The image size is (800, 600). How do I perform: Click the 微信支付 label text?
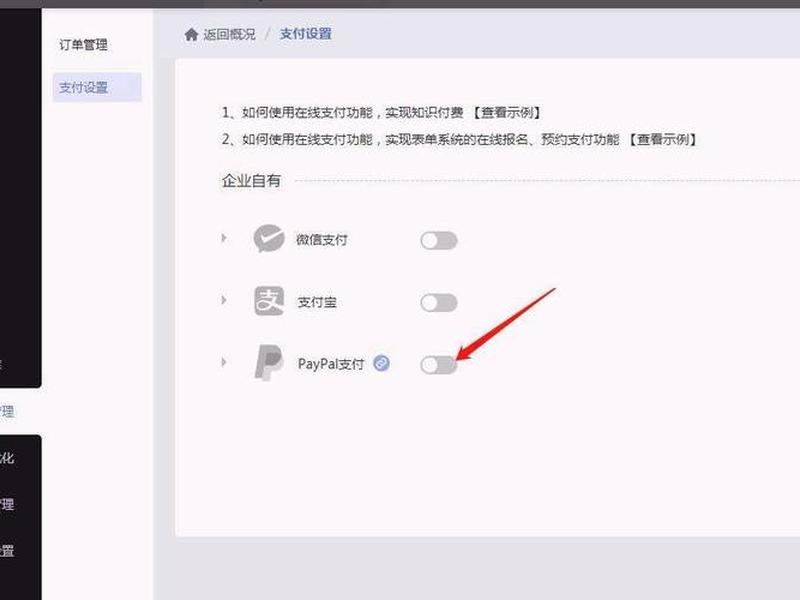click(322, 240)
